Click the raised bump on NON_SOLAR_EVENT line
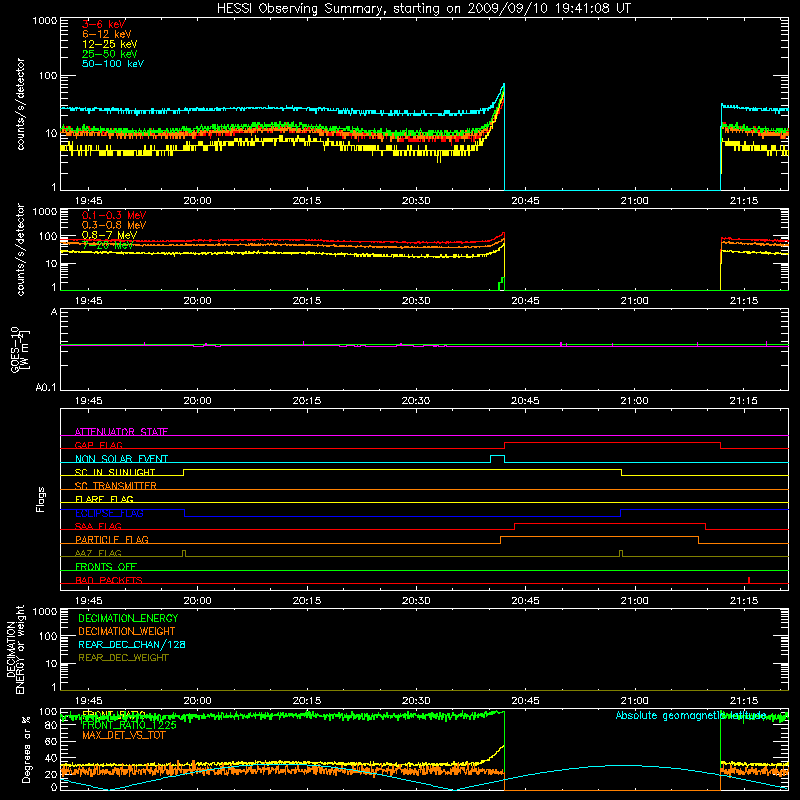 (497, 458)
